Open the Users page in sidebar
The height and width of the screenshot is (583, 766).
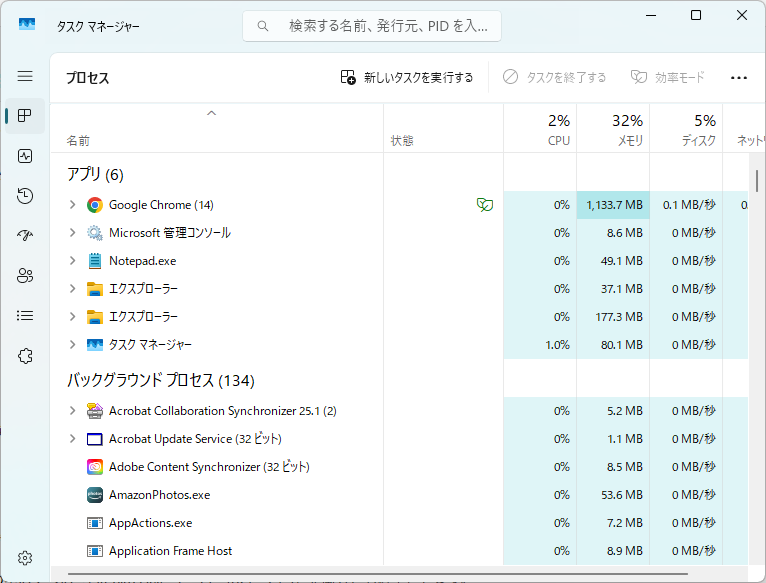[x=25, y=276]
